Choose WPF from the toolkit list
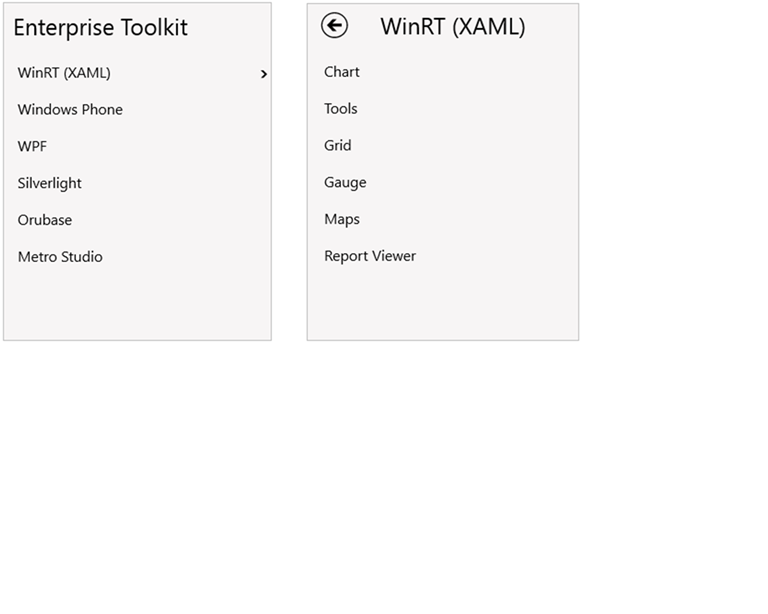The image size is (768, 614). click(32, 147)
